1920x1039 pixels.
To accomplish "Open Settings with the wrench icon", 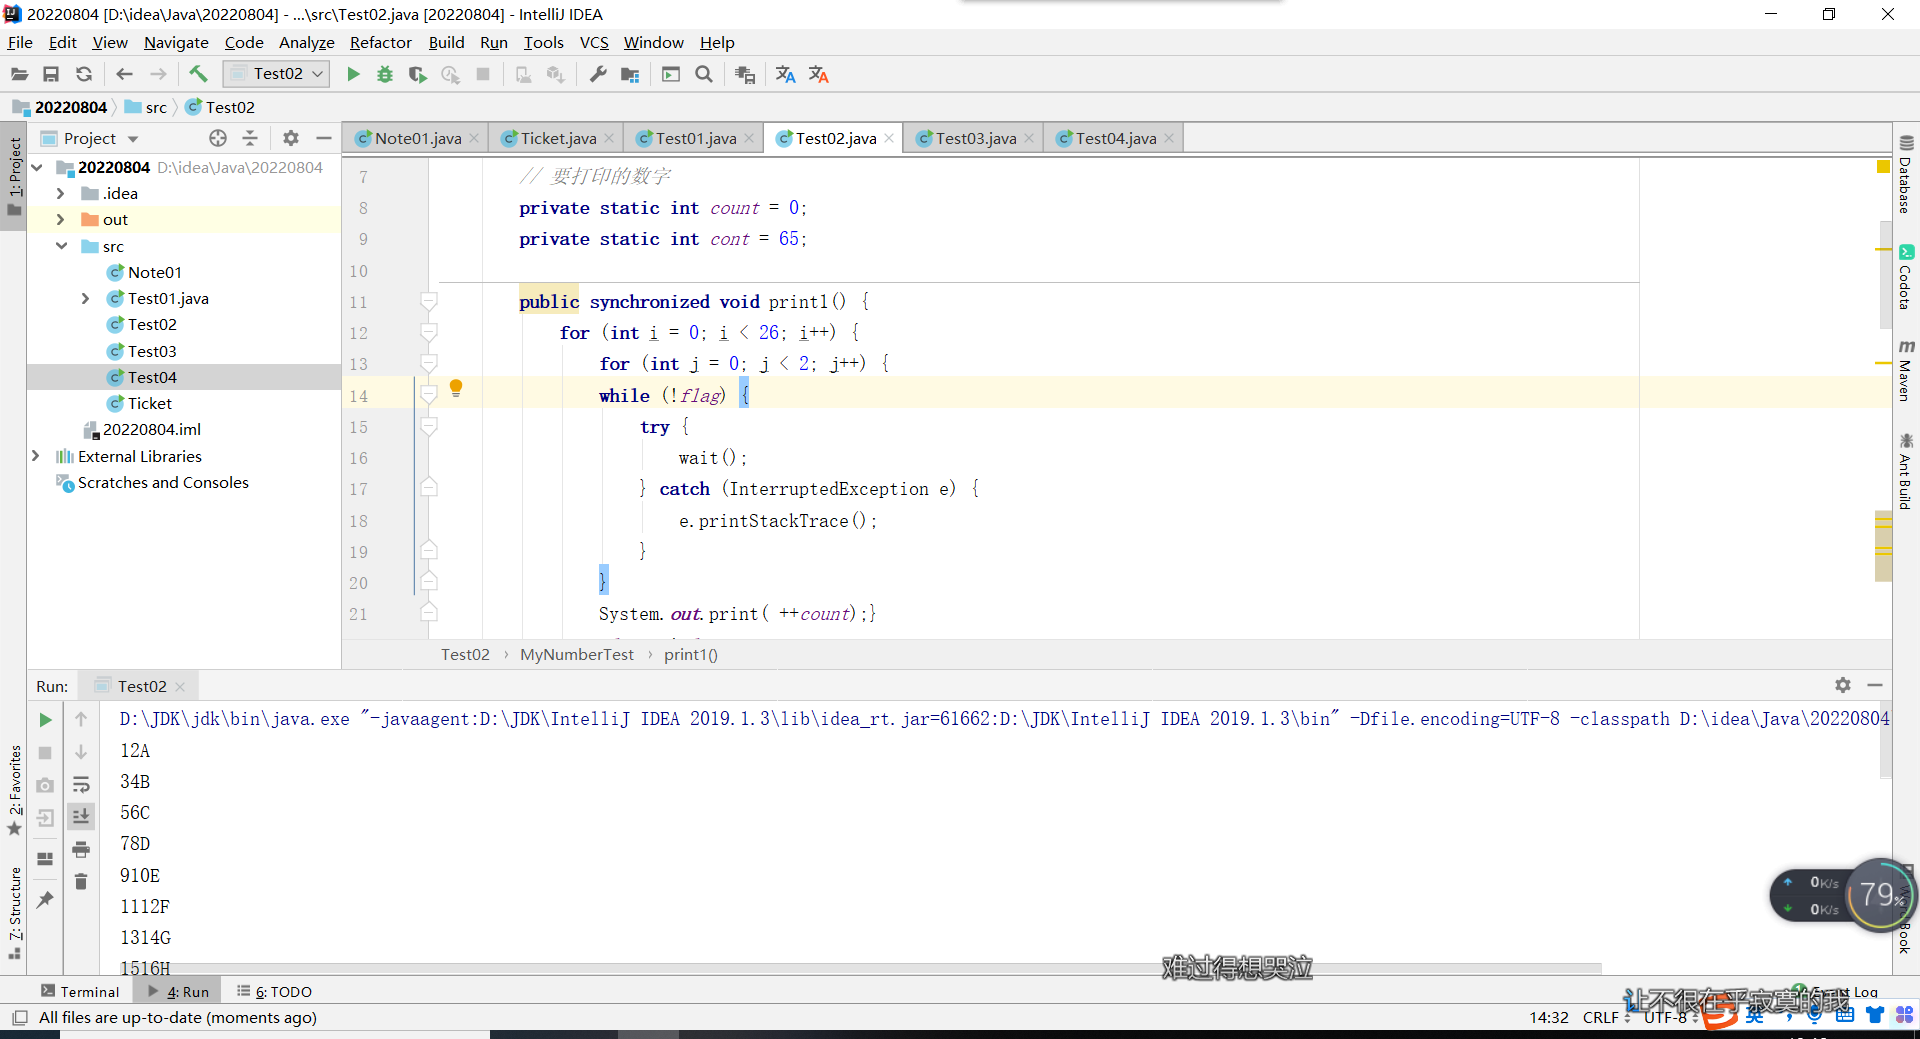I will point(598,74).
